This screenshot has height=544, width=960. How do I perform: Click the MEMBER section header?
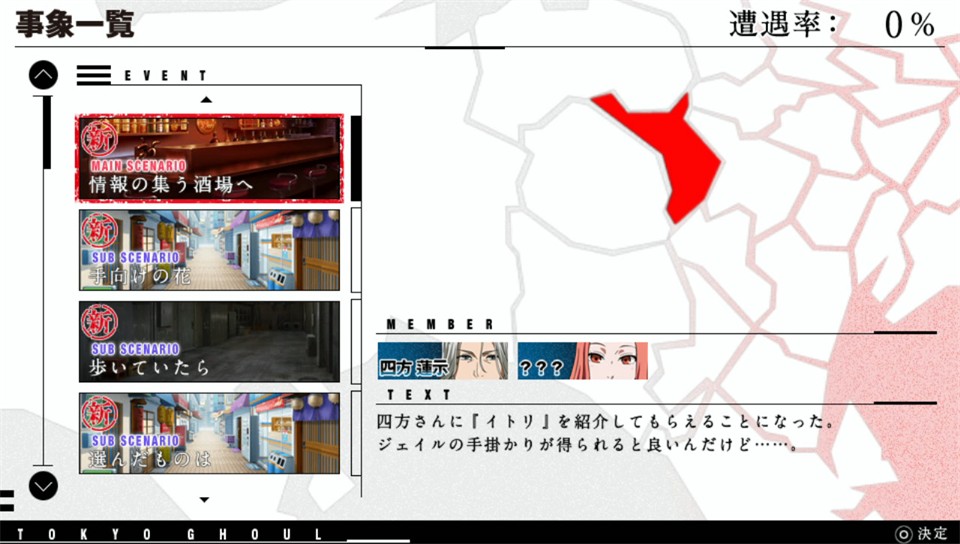pos(440,324)
